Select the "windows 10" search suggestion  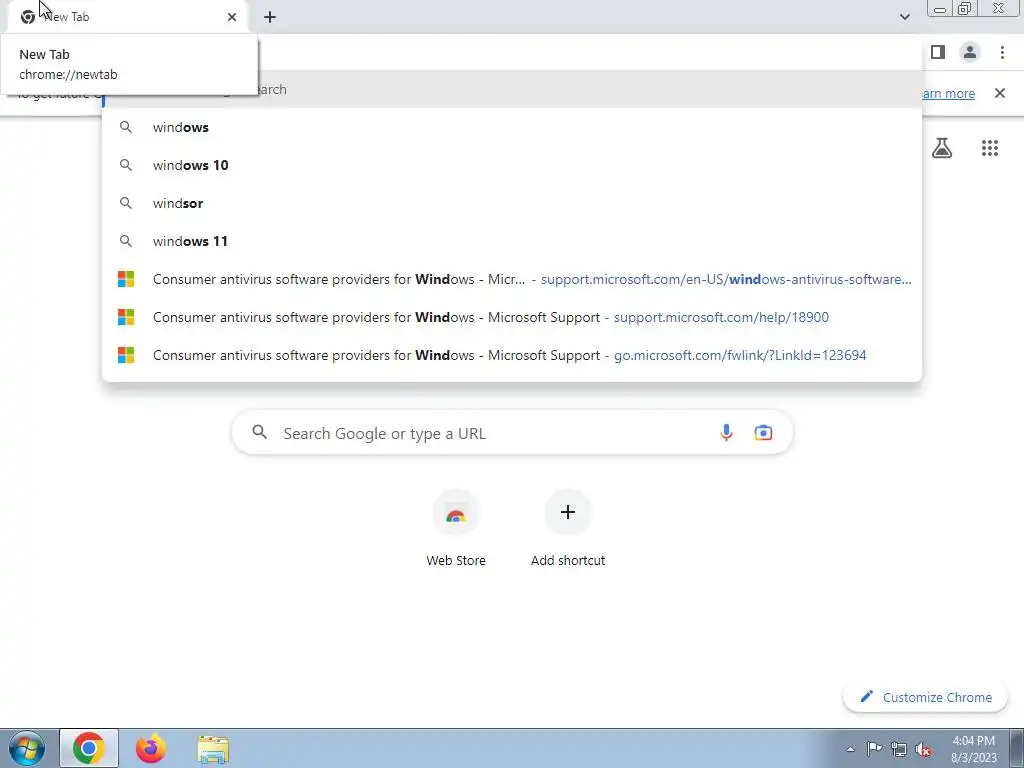coord(512,165)
